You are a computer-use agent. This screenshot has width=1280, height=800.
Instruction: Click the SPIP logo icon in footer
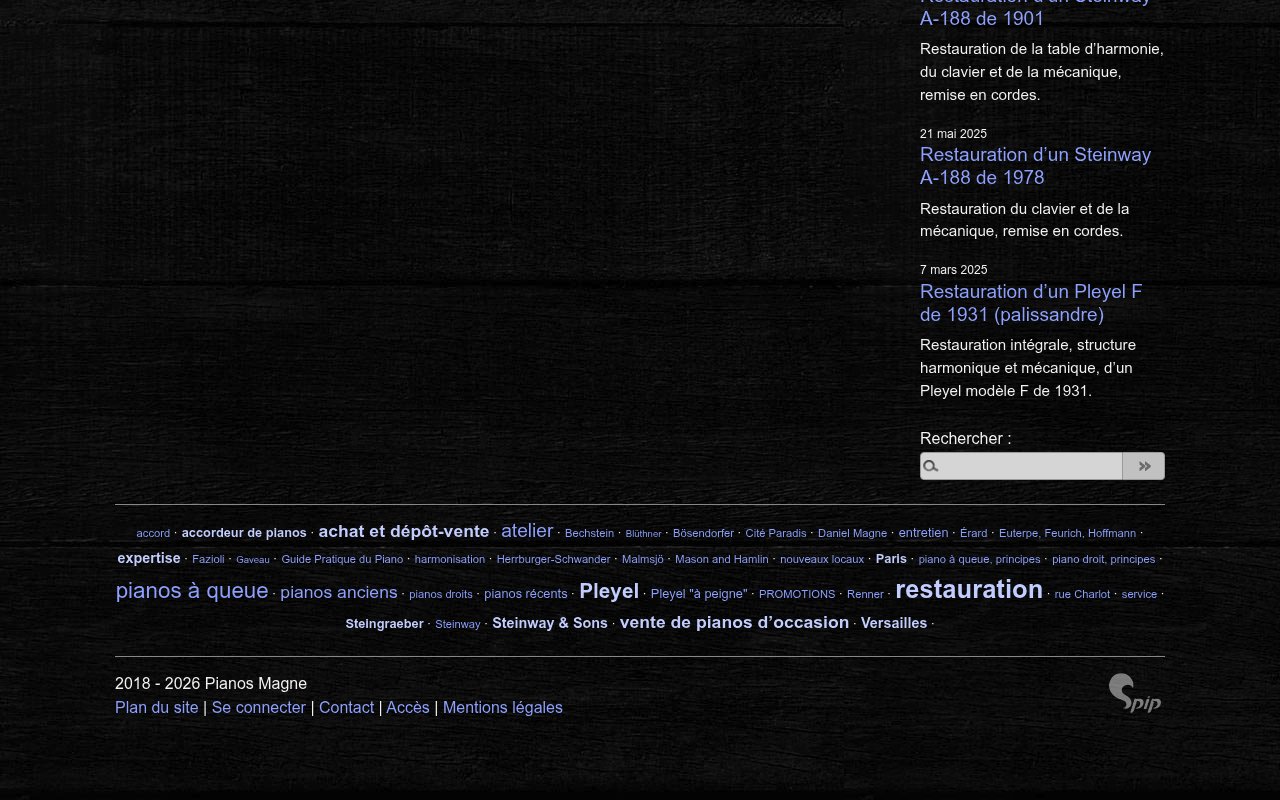pos(1135,693)
